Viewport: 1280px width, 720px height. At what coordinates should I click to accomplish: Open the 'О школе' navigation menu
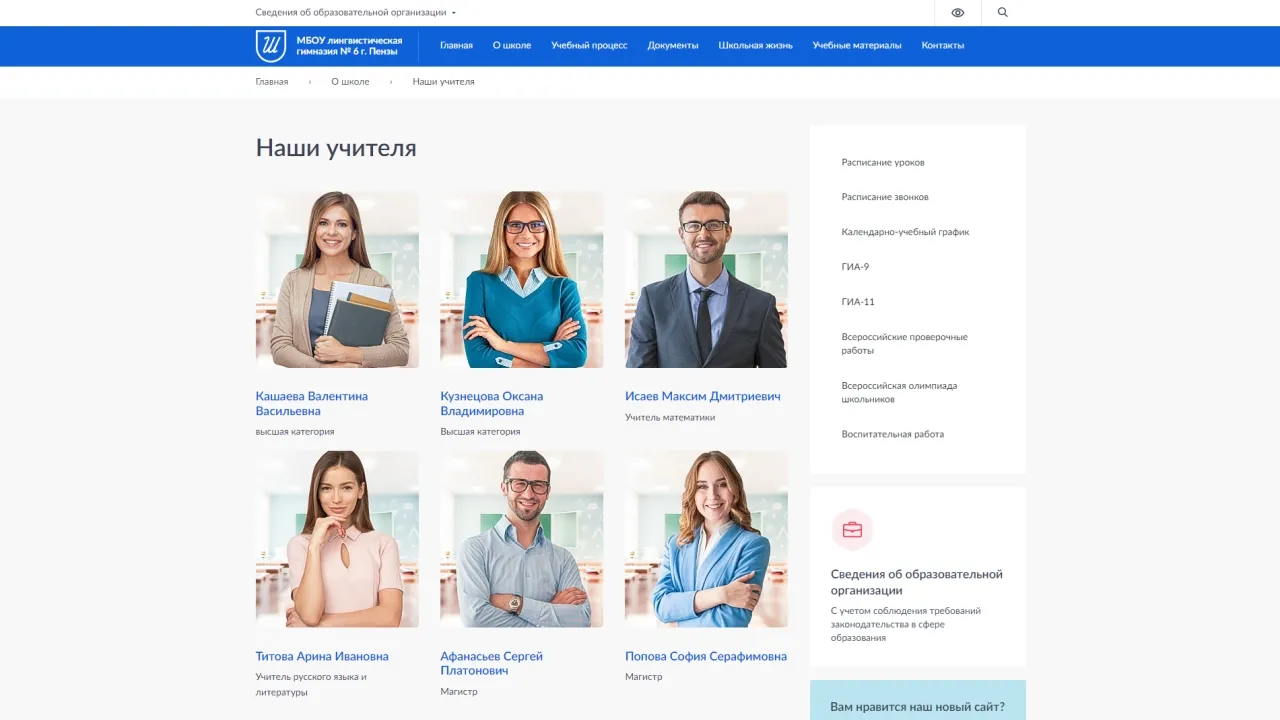[x=512, y=45]
